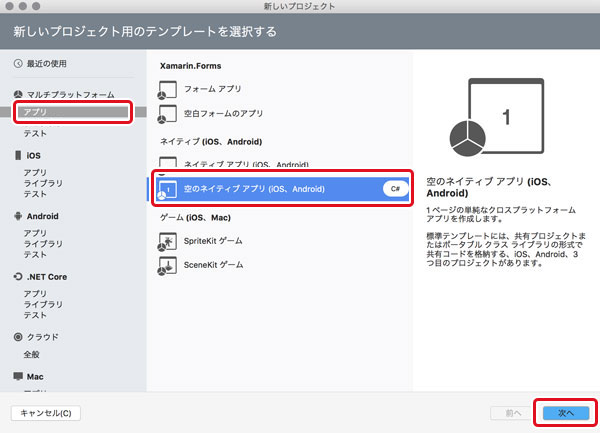Select the iOS category heading
600x433 pixels.
[x=34, y=156]
